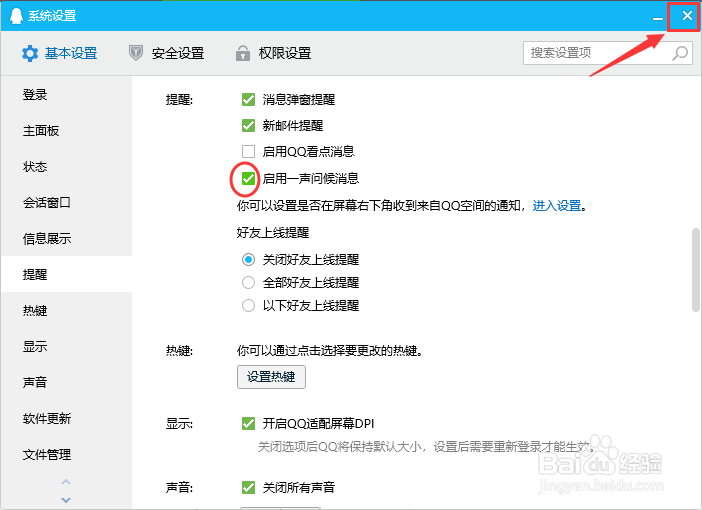Viewport: 702px width, 510px height.
Task: Click the padlock icon beside 权限设置
Action: click(x=243, y=53)
